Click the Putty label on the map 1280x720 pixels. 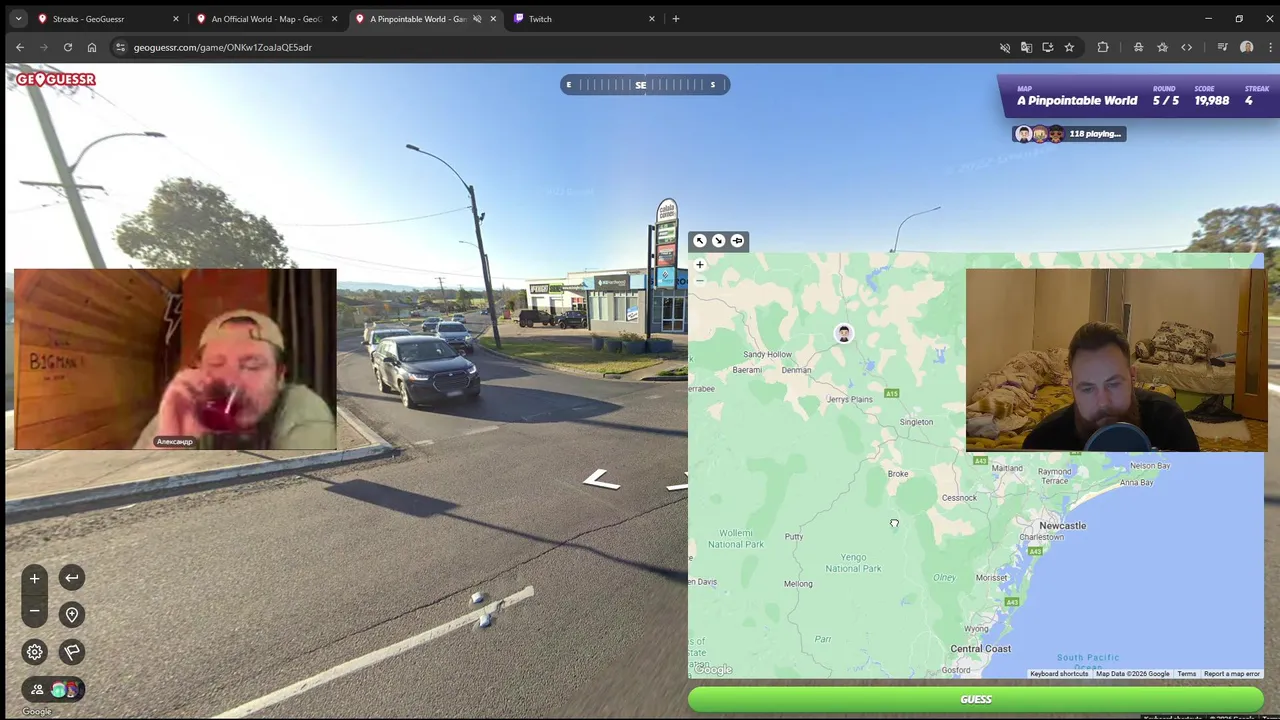794,537
